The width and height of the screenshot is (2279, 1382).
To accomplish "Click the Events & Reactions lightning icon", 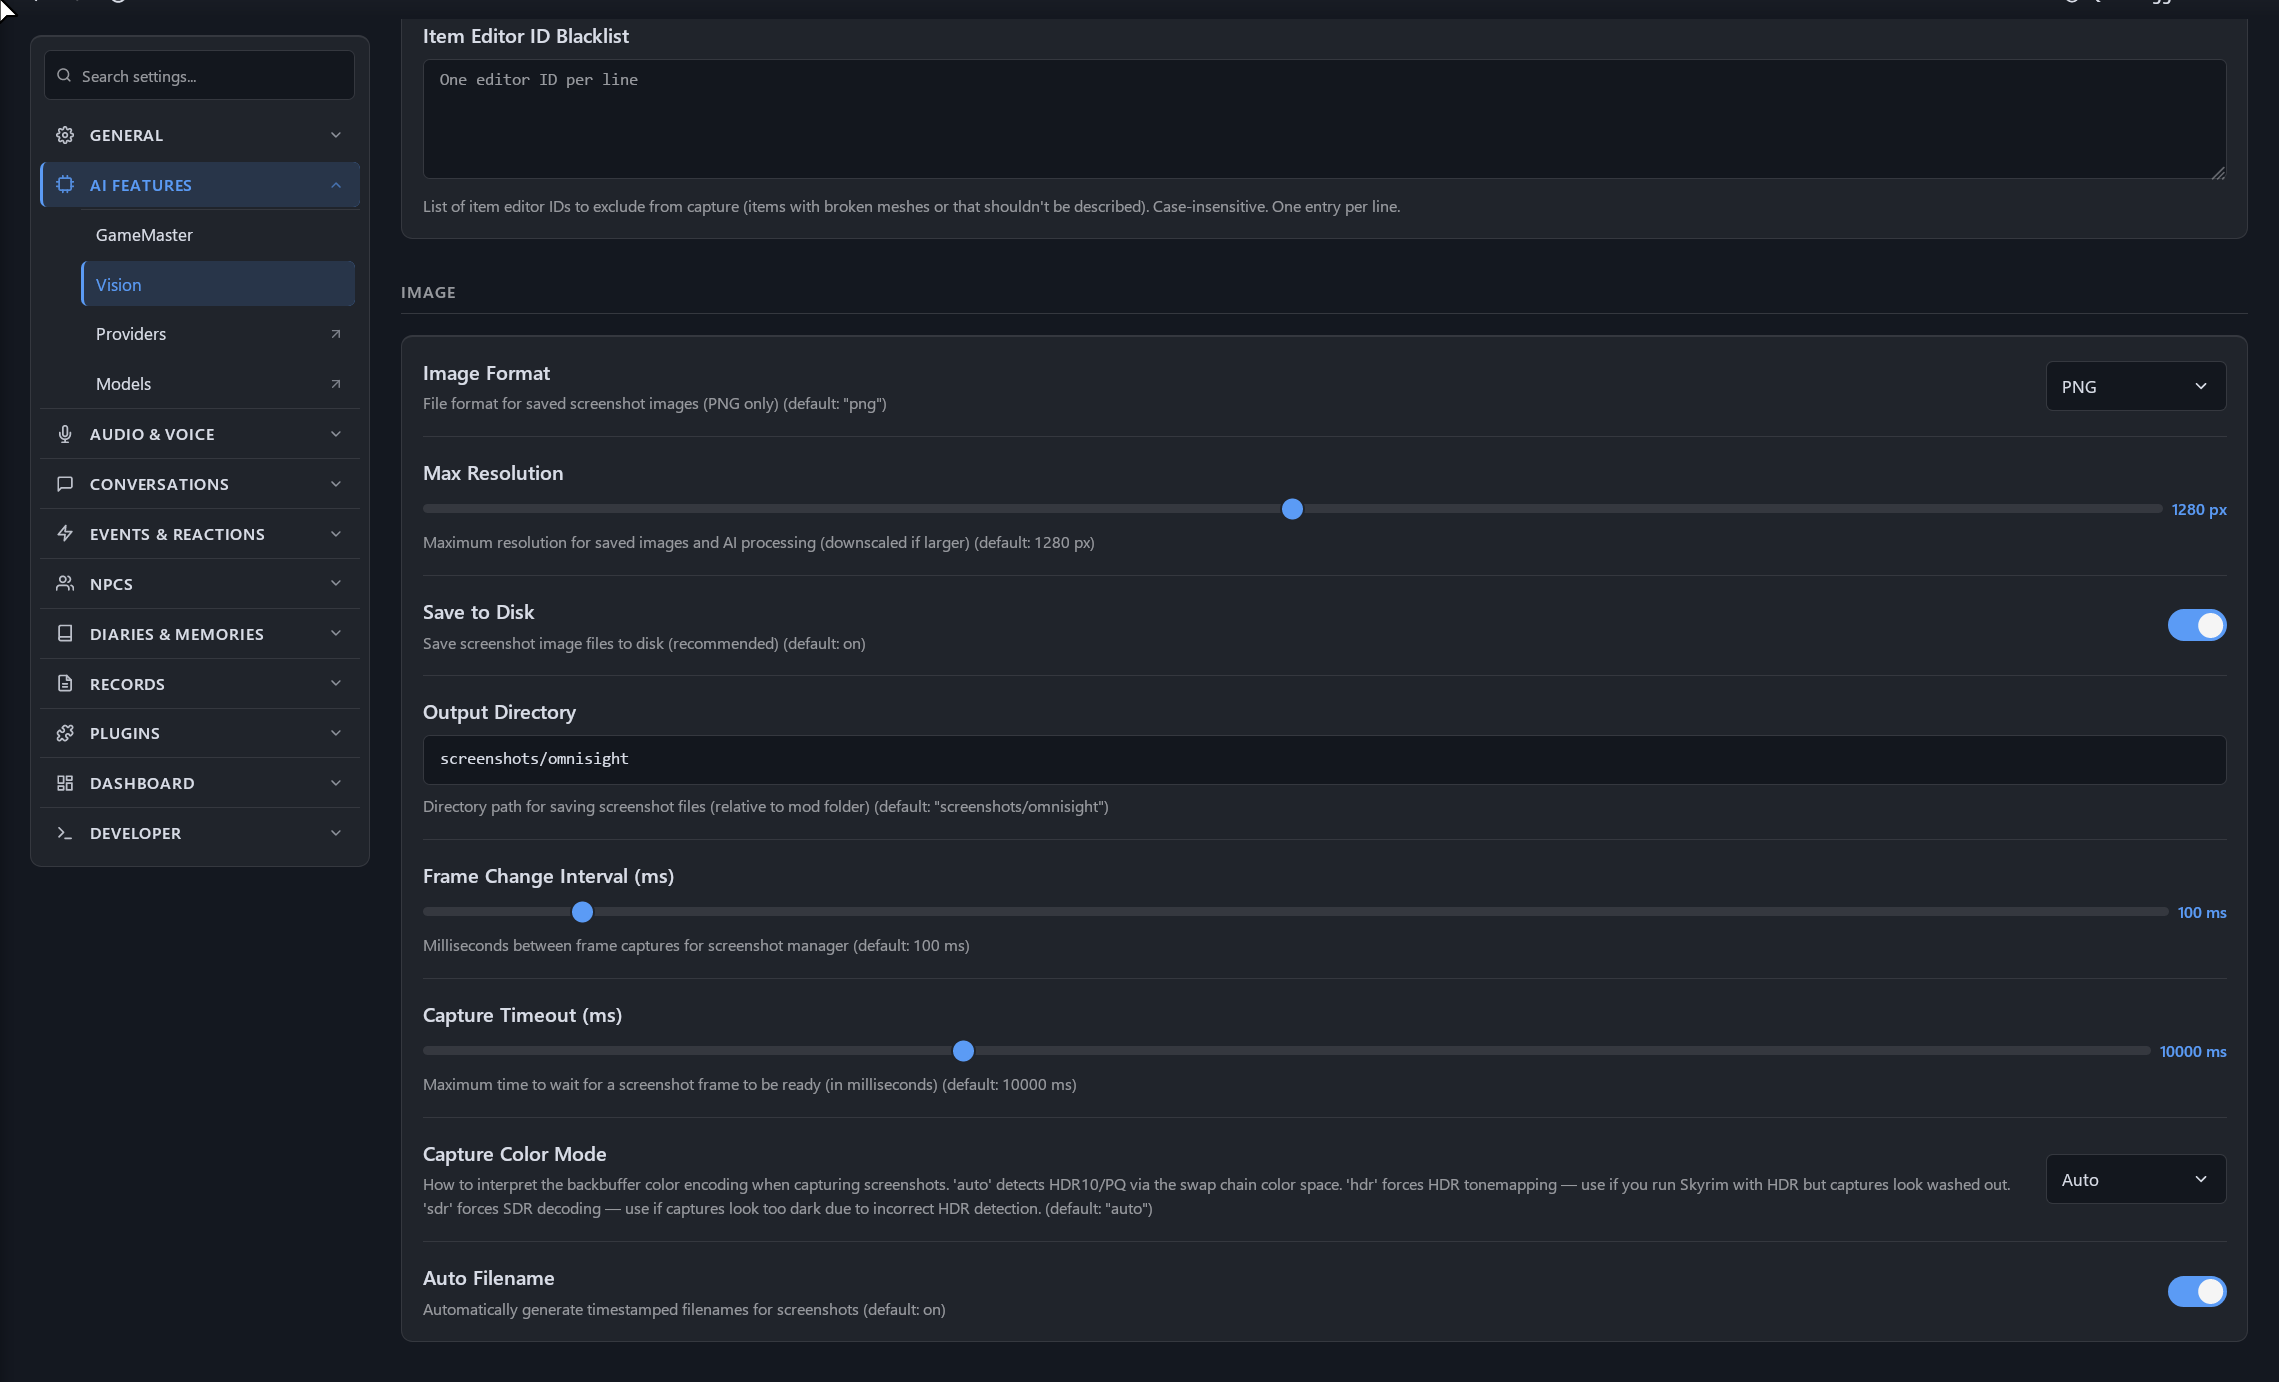I will pyautogui.click(x=65, y=534).
